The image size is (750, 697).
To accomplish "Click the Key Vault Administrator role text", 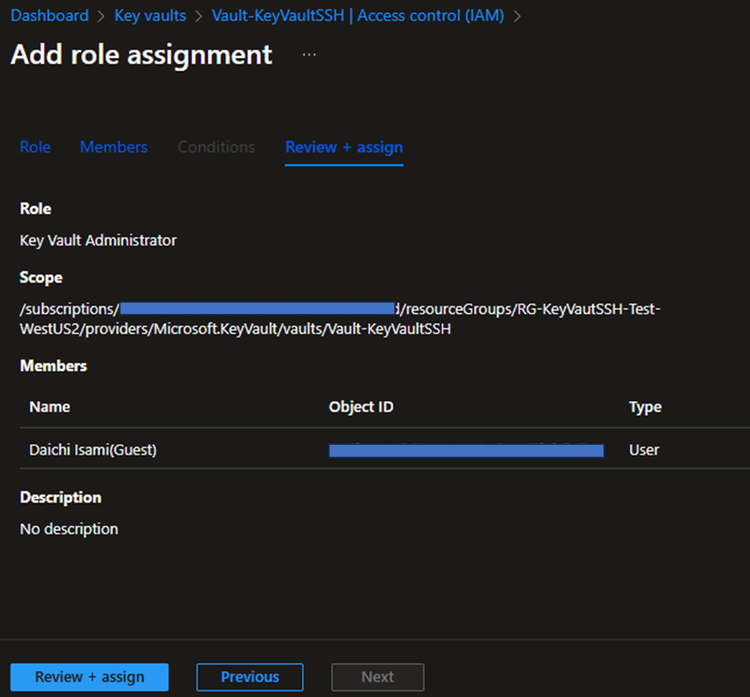I will (x=98, y=240).
